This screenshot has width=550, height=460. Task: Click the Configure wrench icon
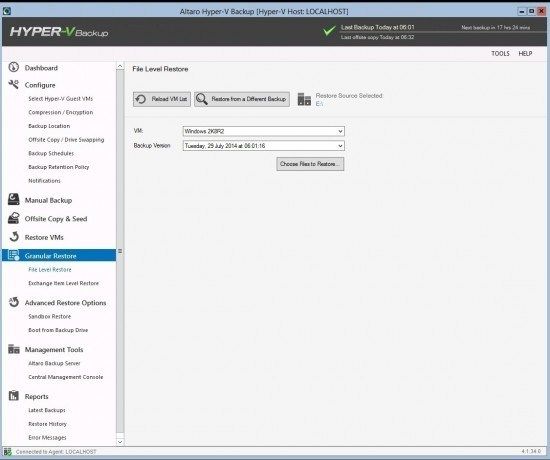click(x=14, y=85)
